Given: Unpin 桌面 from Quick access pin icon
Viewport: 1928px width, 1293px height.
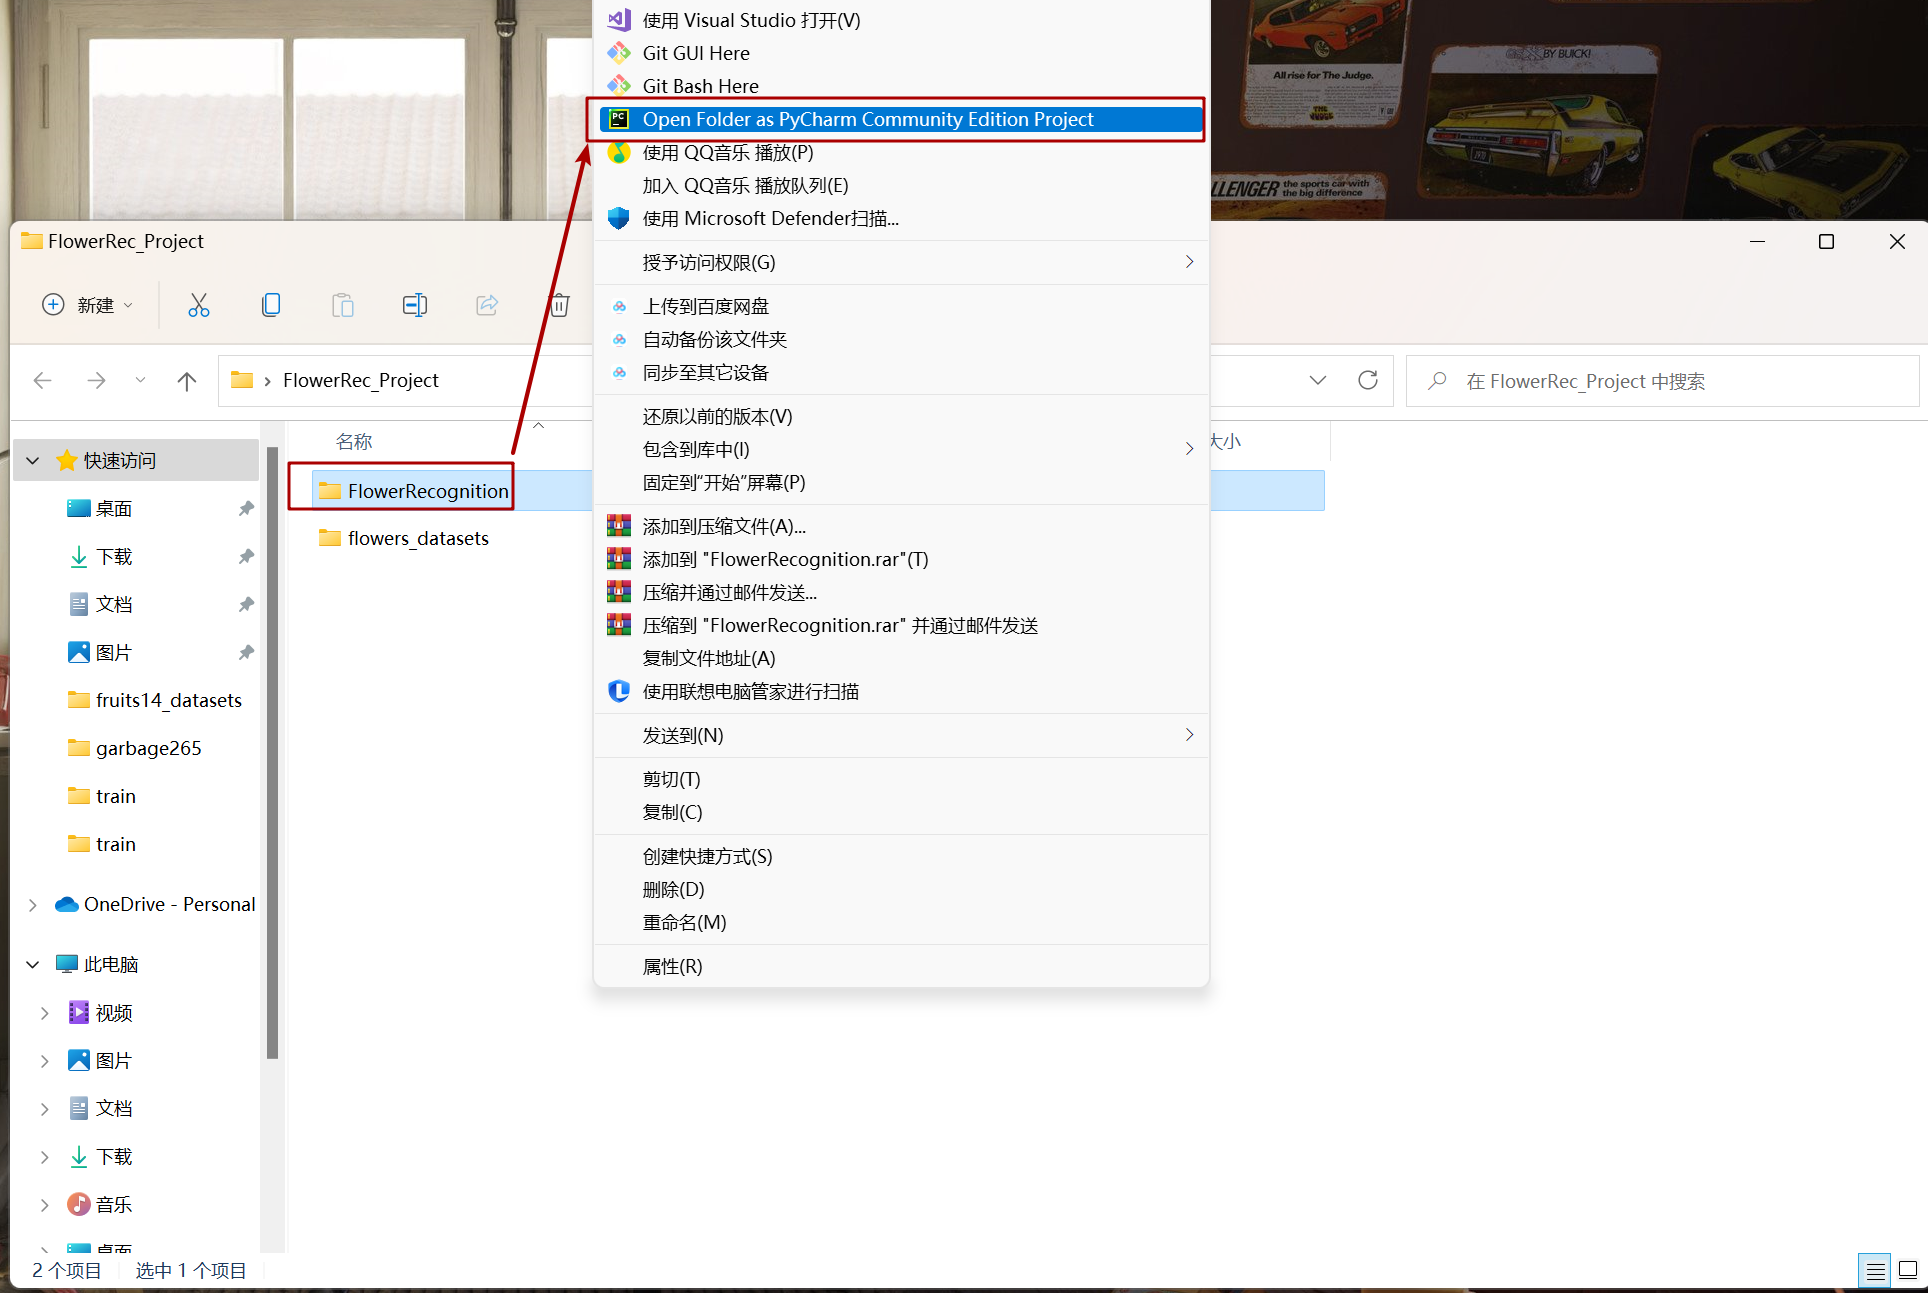Looking at the screenshot, I should (x=246, y=508).
